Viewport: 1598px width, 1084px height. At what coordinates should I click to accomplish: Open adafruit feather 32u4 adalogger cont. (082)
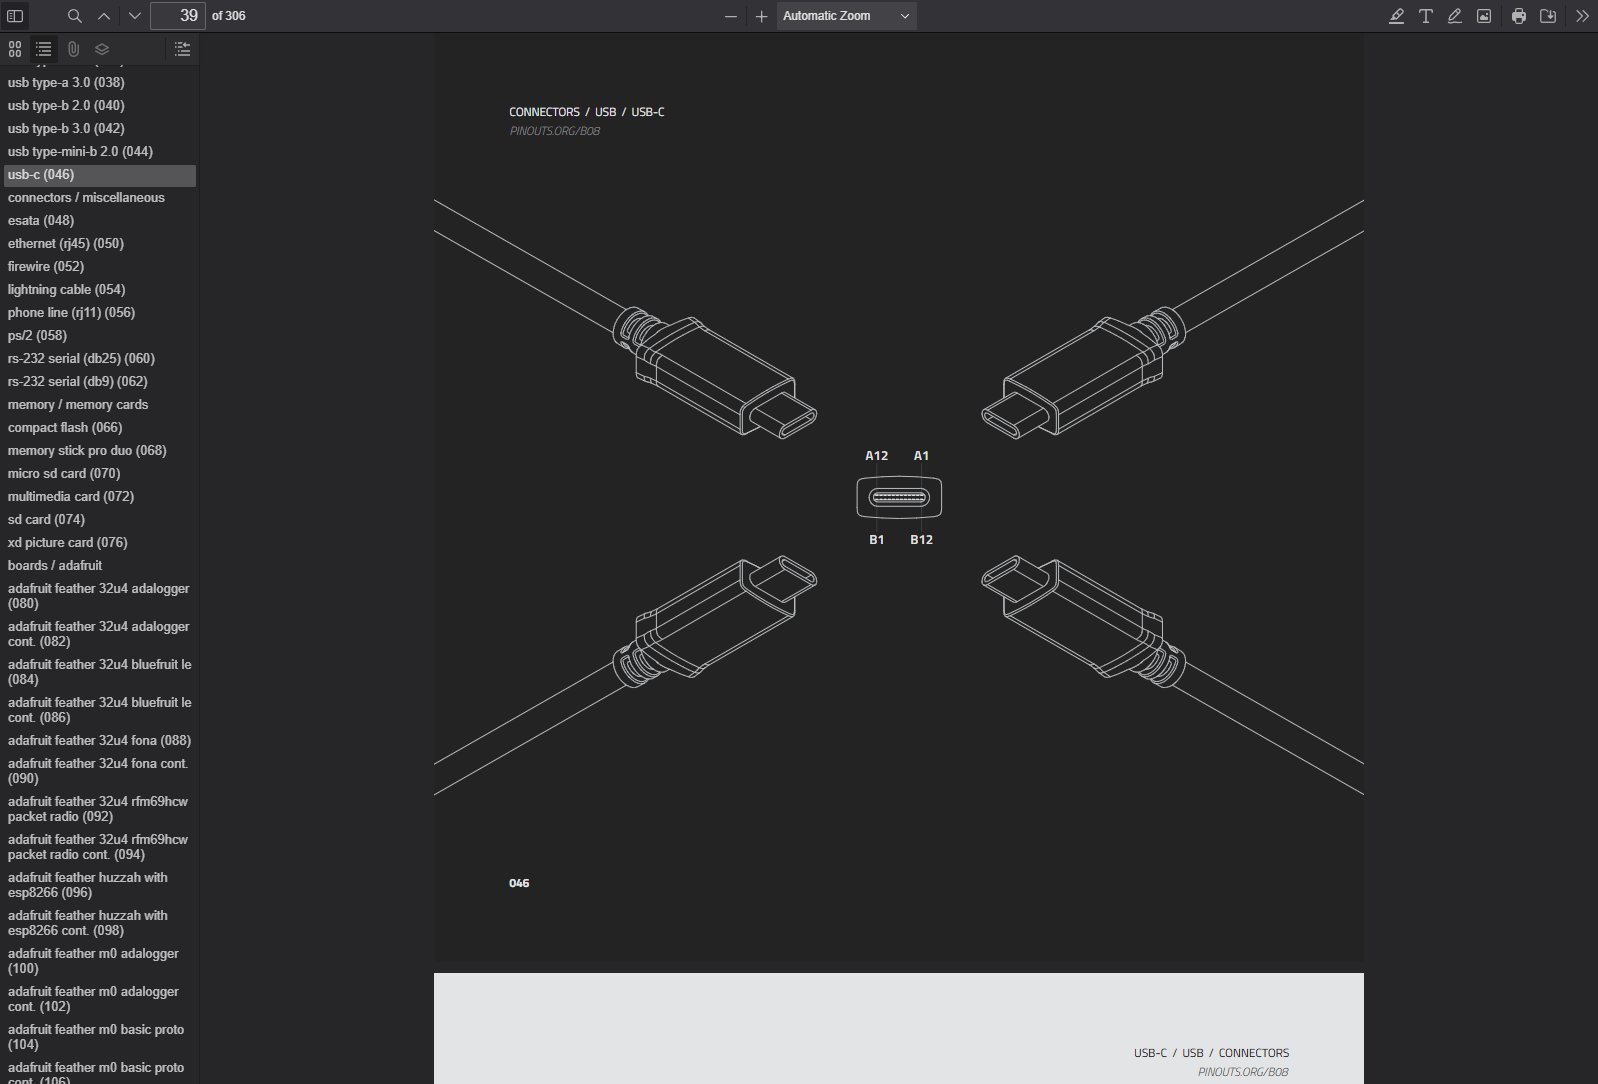pos(99,634)
